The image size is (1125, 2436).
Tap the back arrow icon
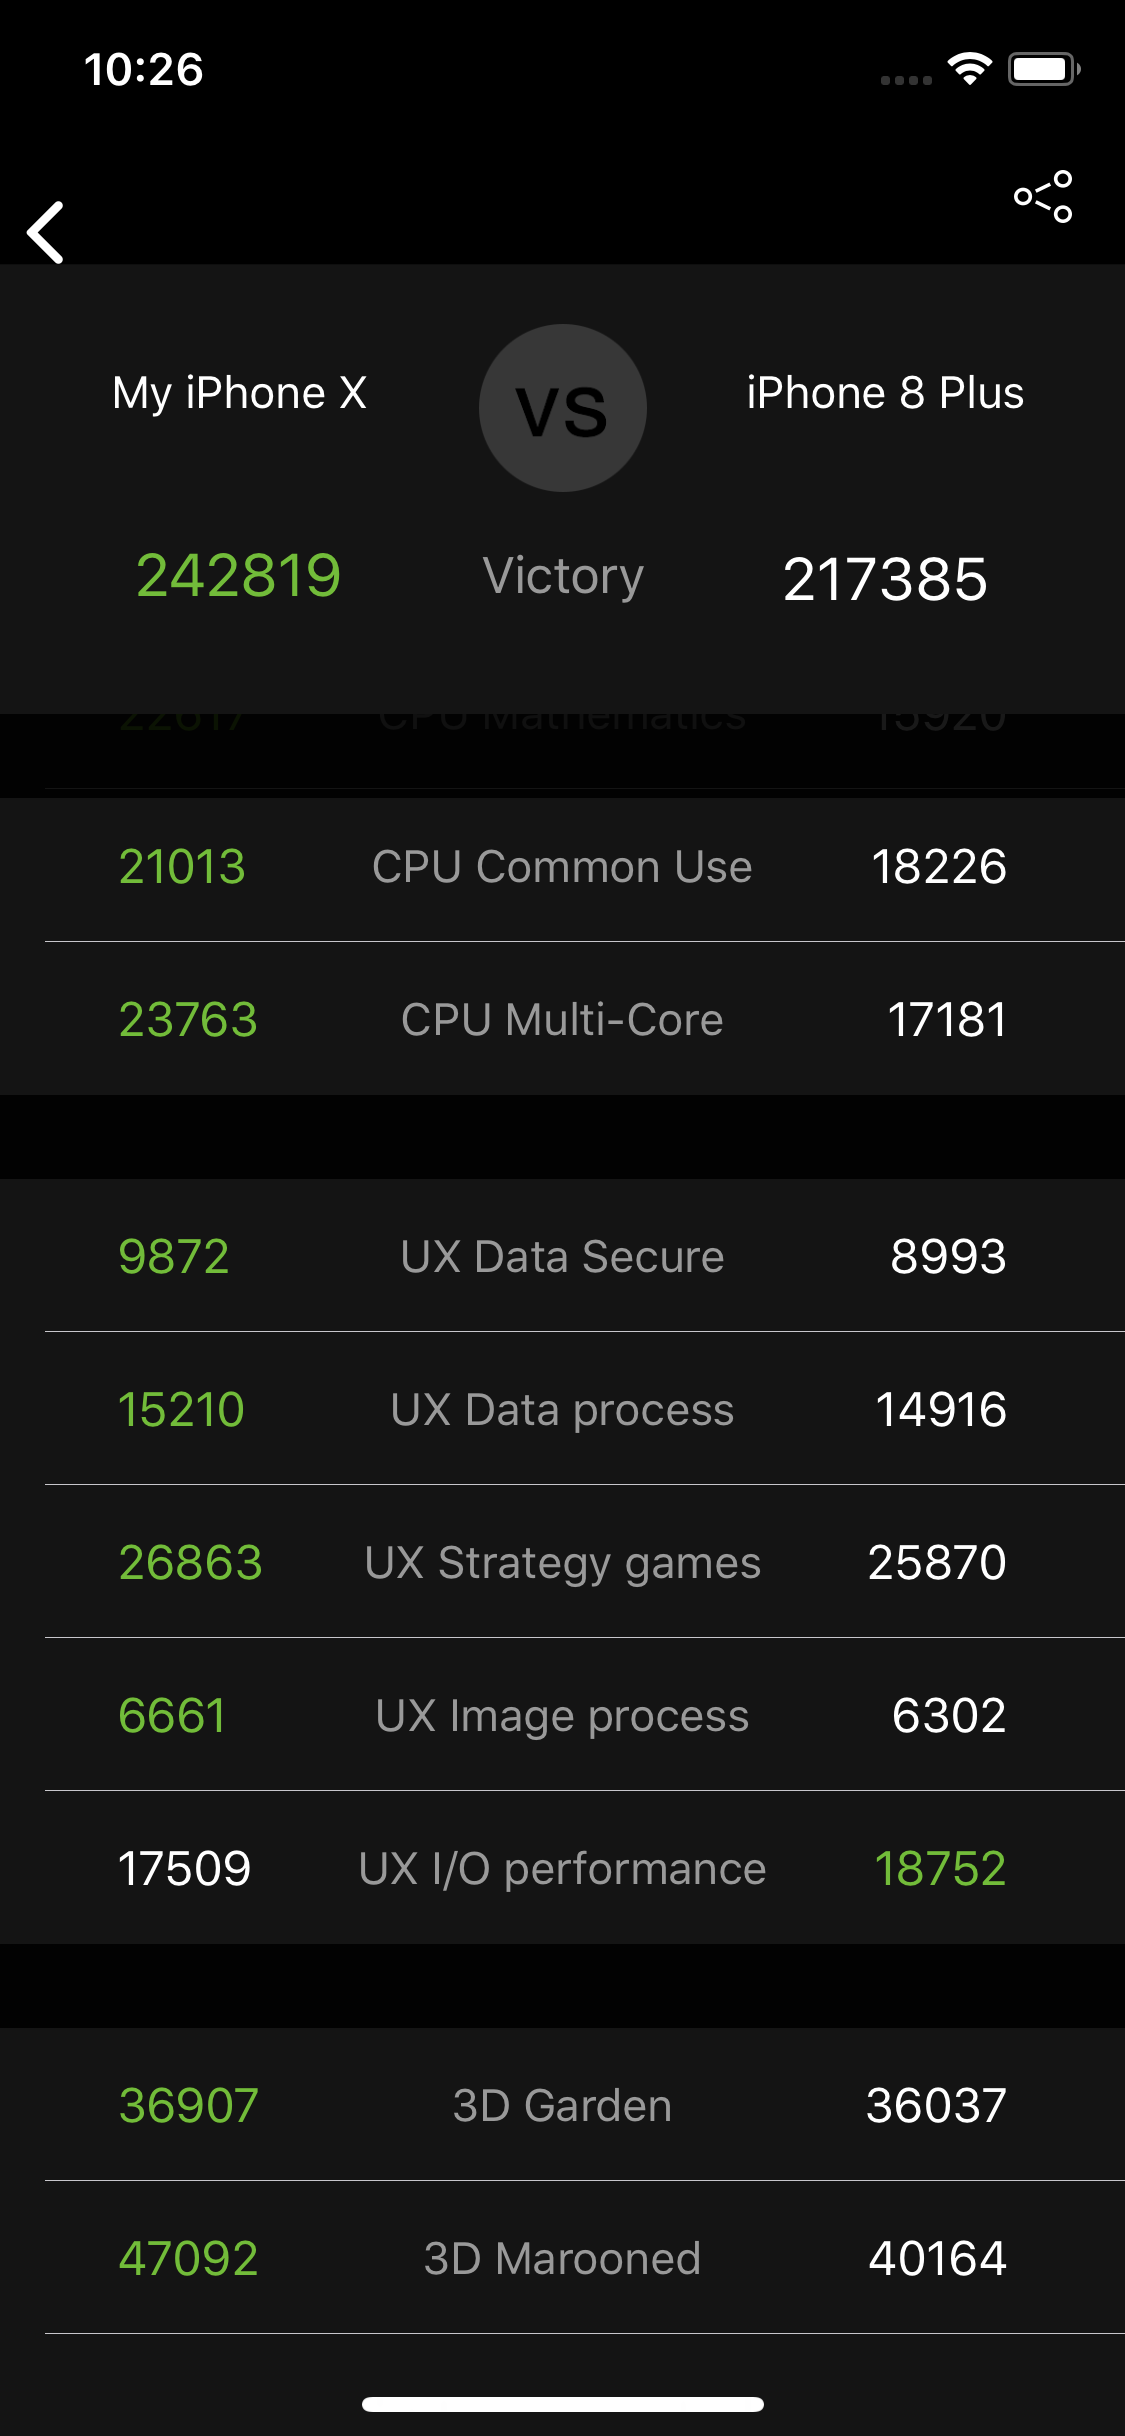[x=46, y=232]
